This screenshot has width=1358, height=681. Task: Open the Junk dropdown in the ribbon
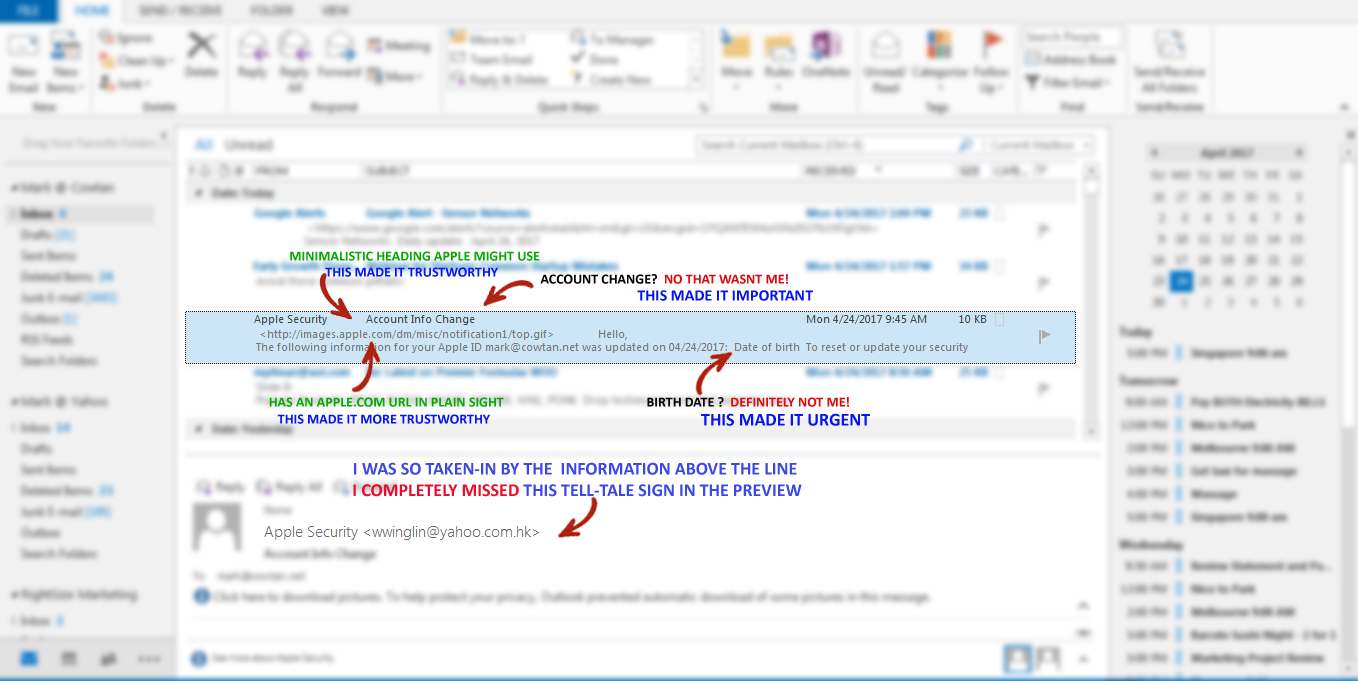coord(124,83)
